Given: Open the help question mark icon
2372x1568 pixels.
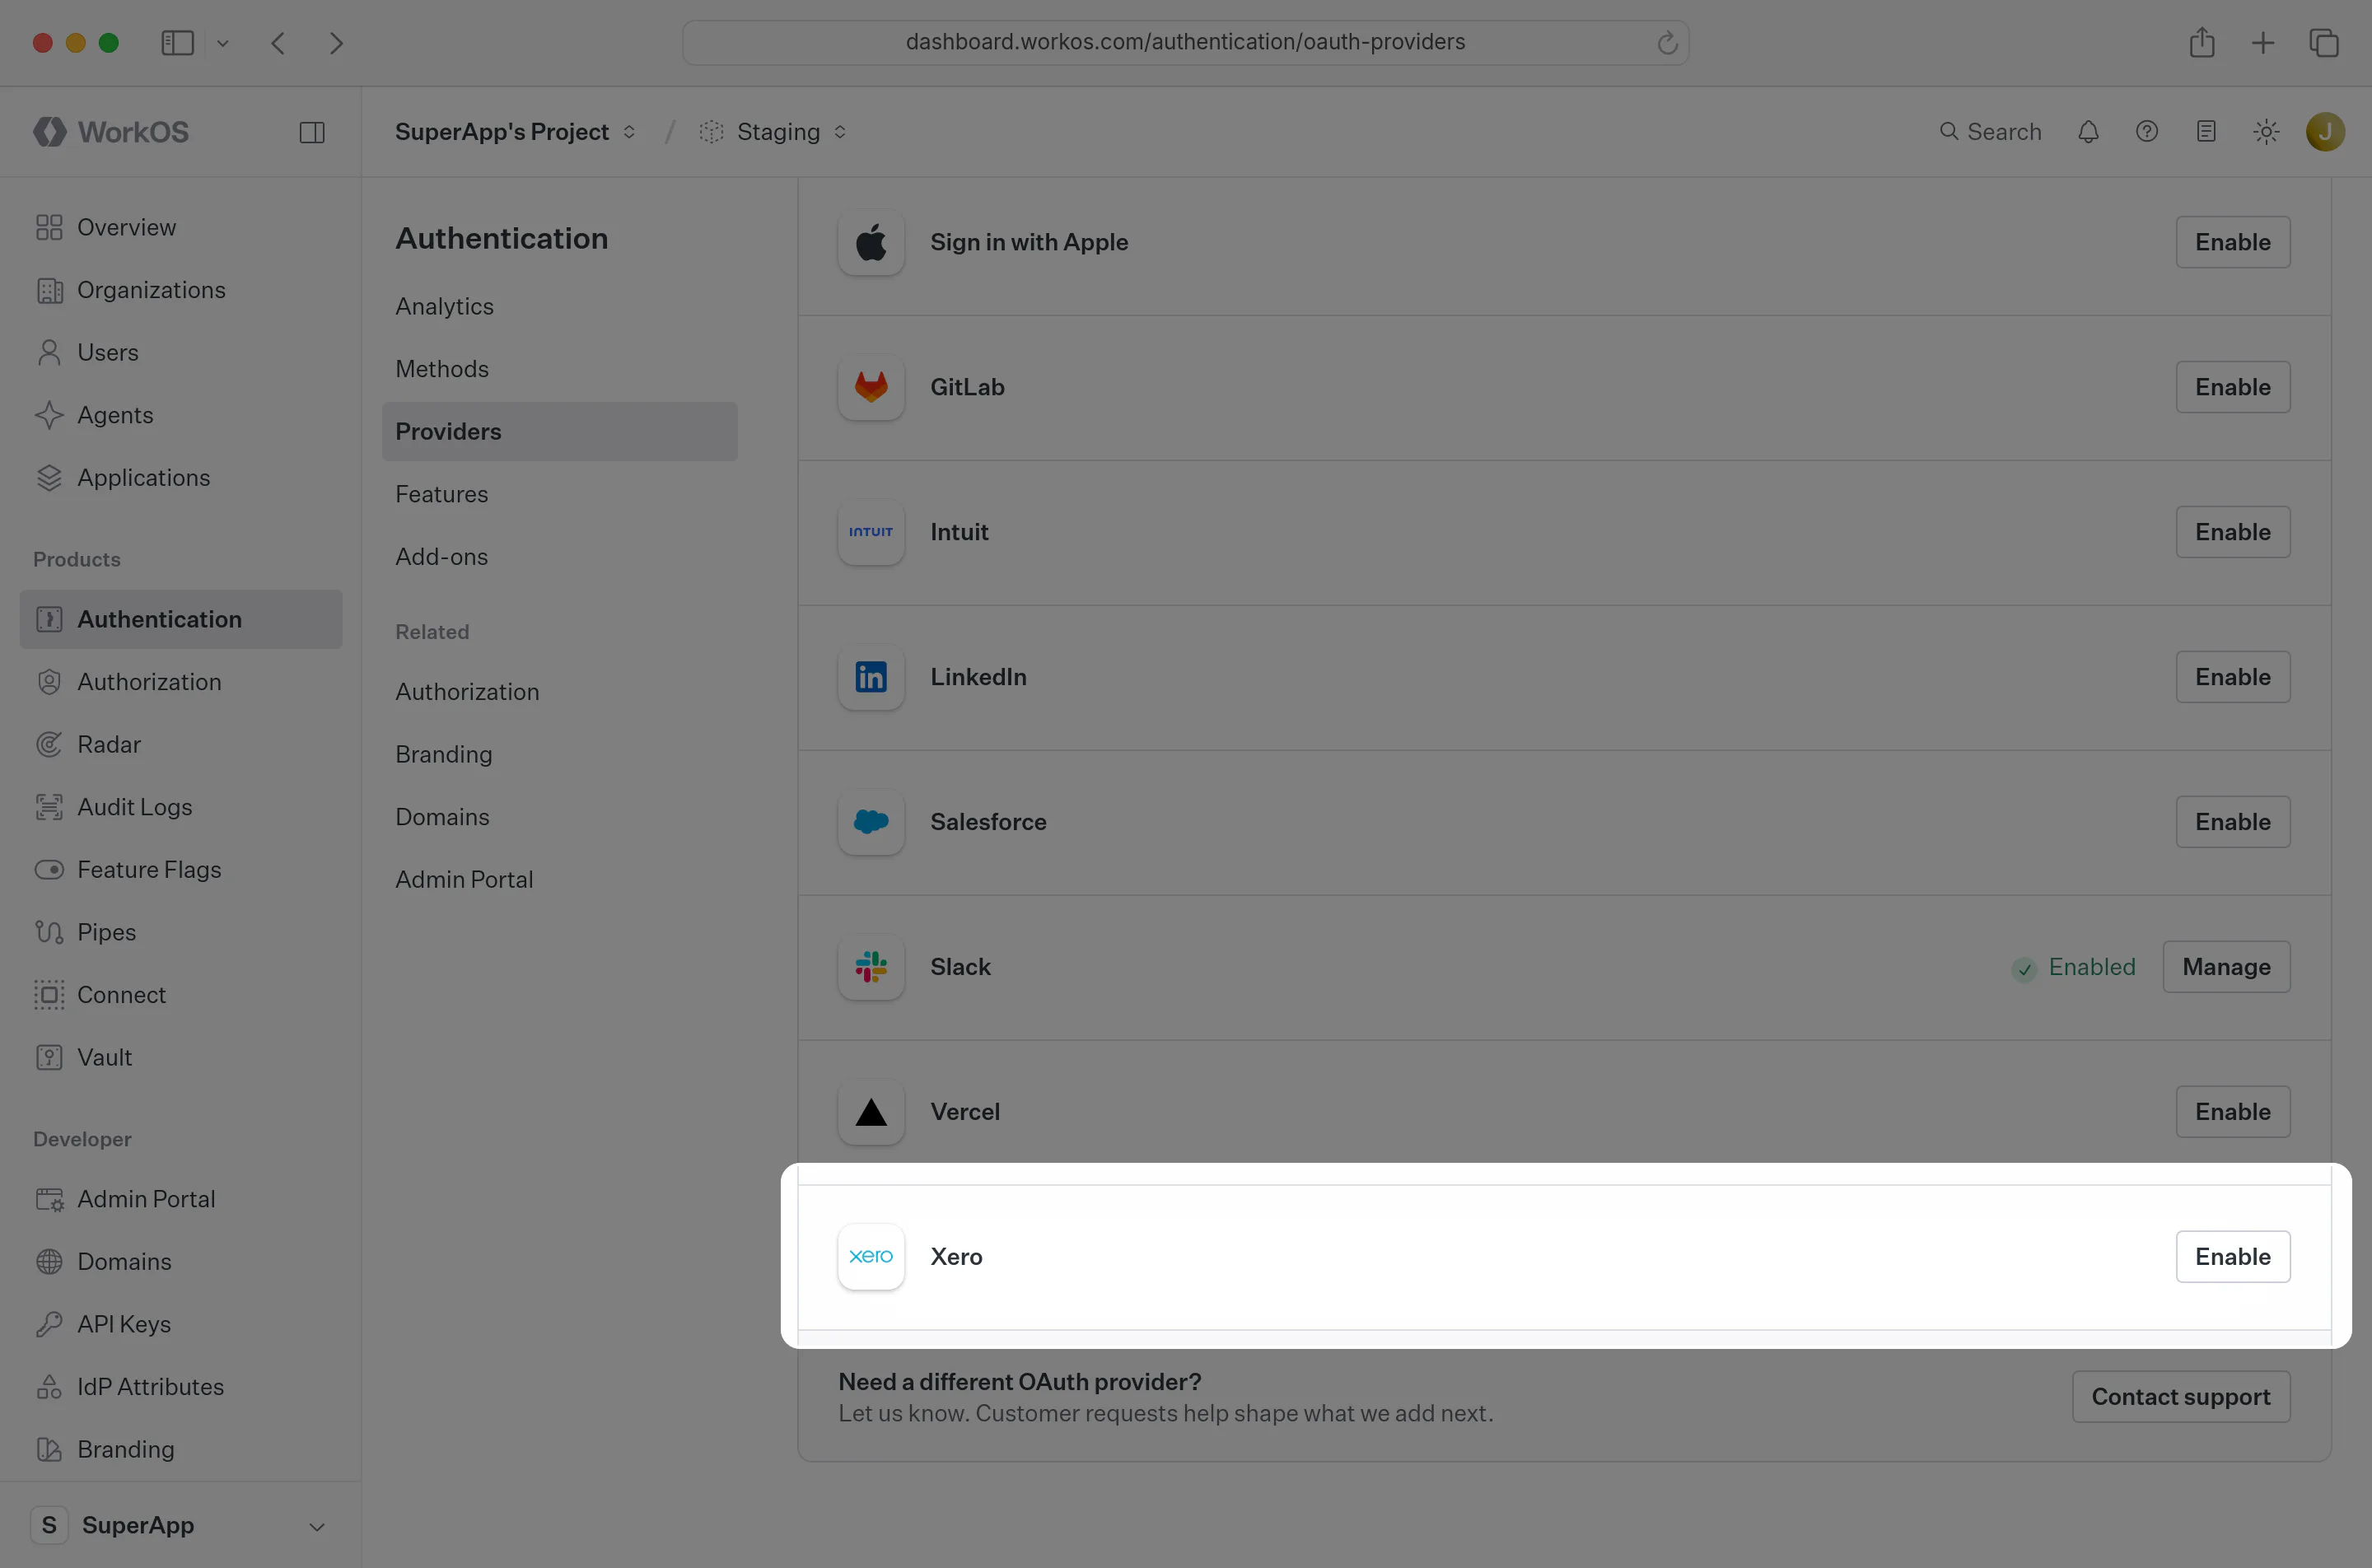Looking at the screenshot, I should click(2147, 132).
